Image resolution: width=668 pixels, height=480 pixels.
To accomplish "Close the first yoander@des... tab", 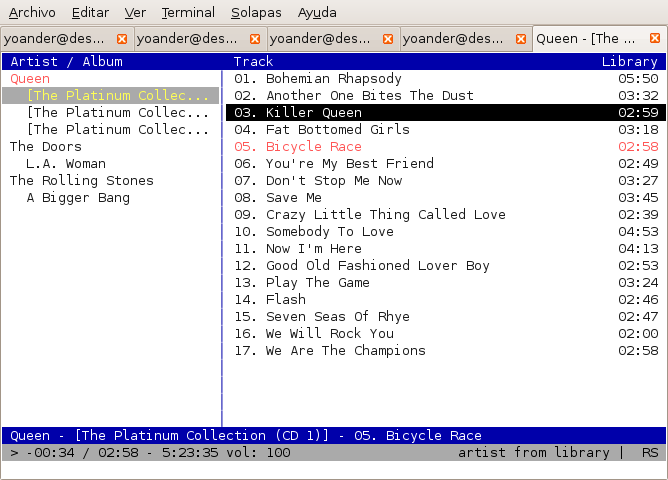I will click(122, 39).
